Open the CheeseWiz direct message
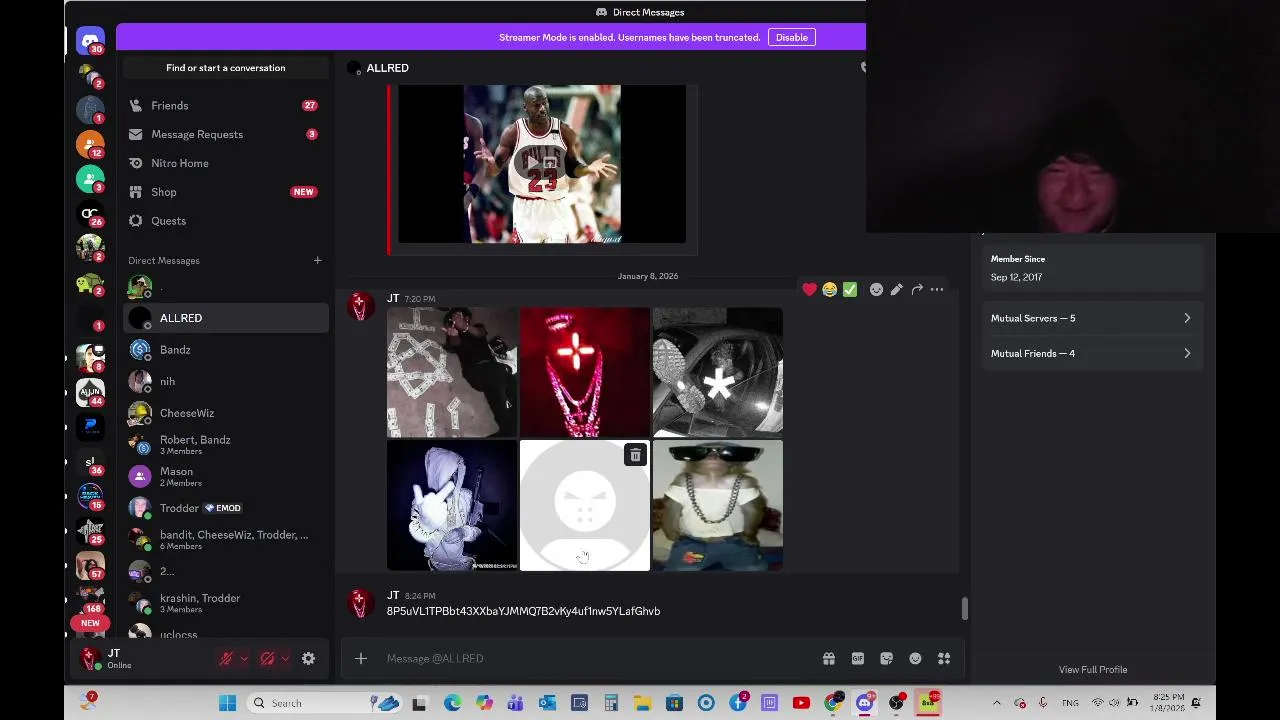This screenshot has height=720, width=1280. (225, 413)
